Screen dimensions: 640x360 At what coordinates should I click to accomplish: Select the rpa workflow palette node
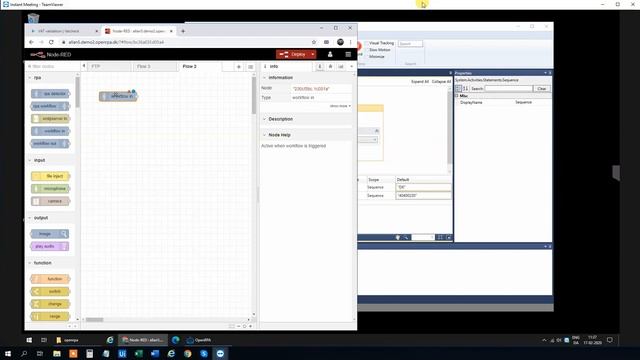tap(50, 106)
